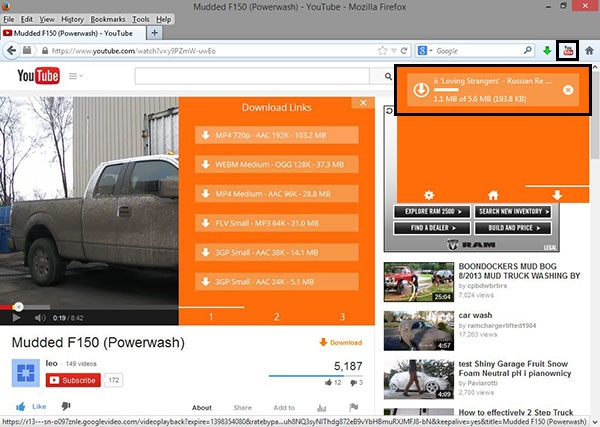
Task: Open the Add to tab under video
Action: (x=284, y=407)
